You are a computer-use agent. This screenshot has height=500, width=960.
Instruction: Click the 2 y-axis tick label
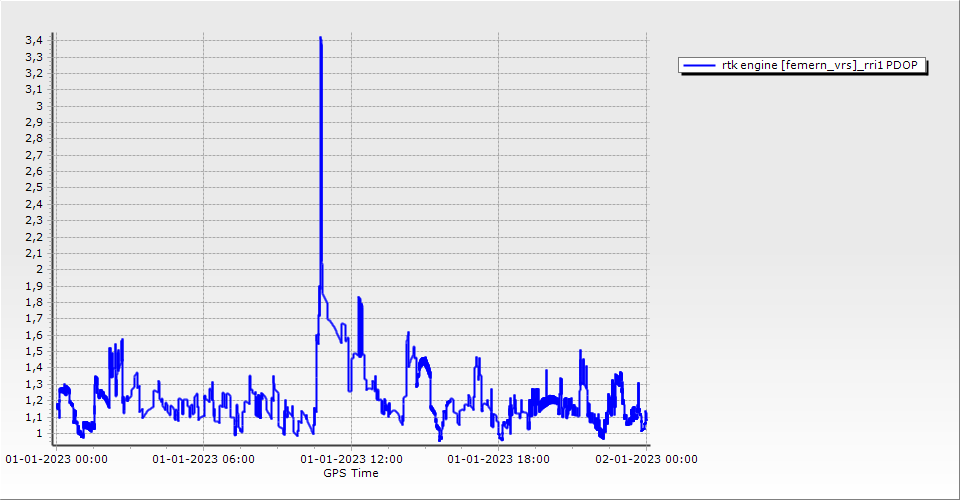(38, 269)
